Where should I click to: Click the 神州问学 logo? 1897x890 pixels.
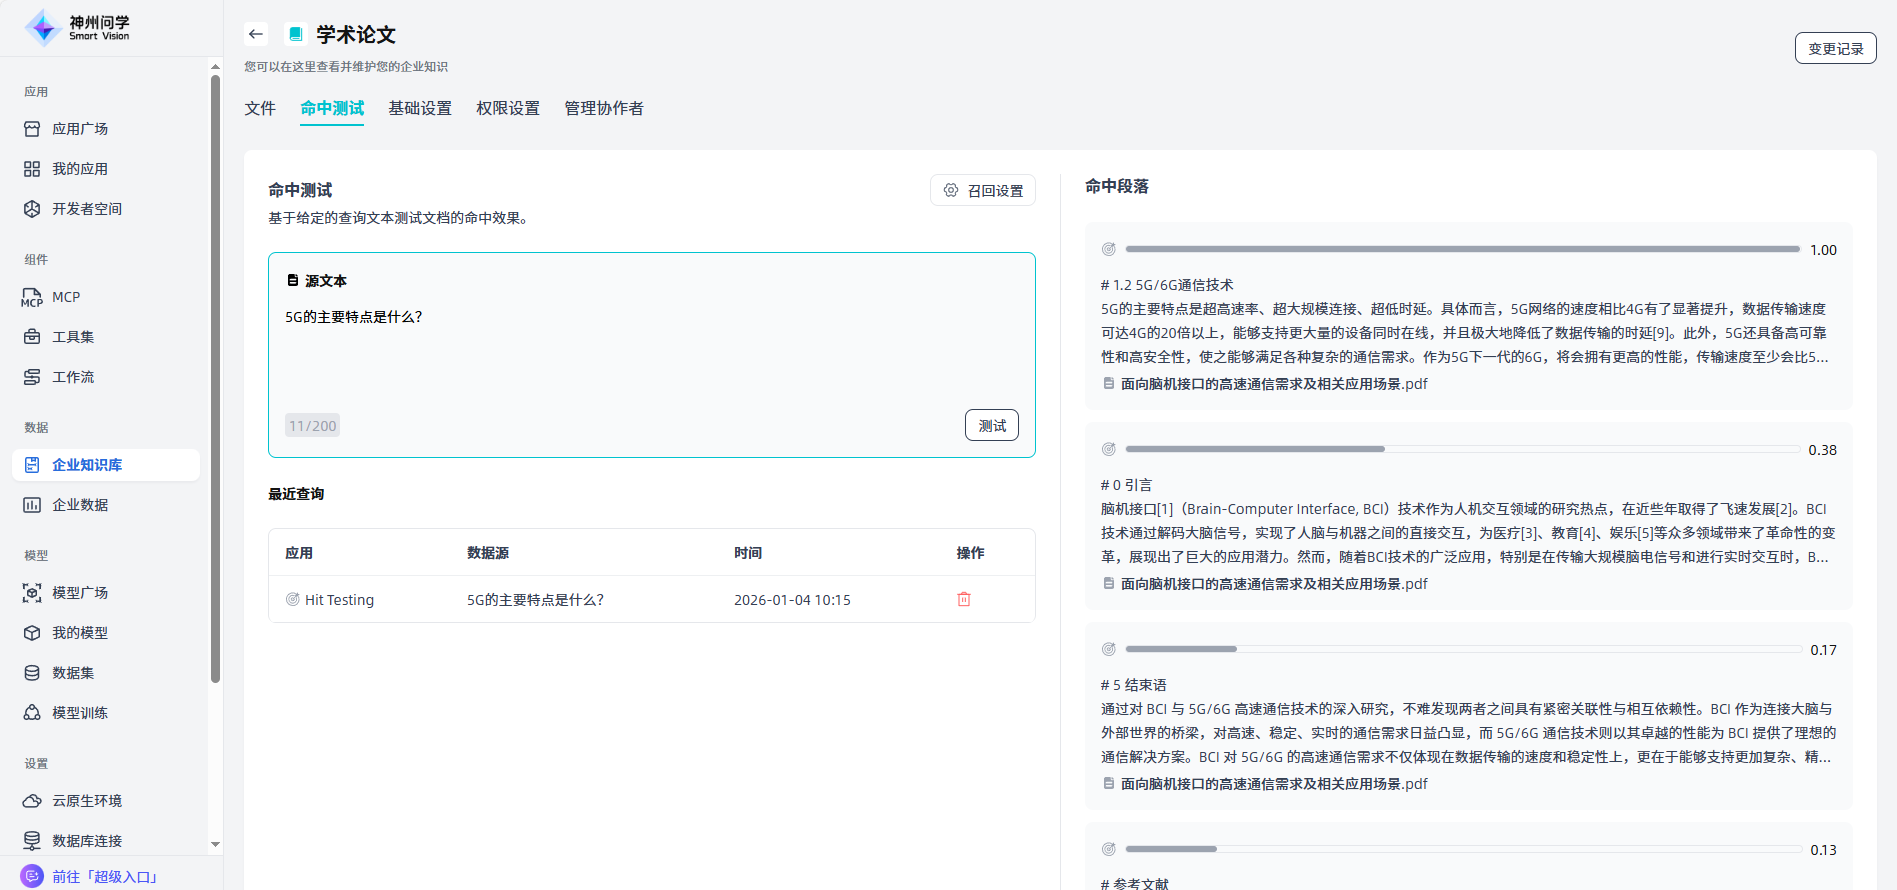[x=78, y=28]
